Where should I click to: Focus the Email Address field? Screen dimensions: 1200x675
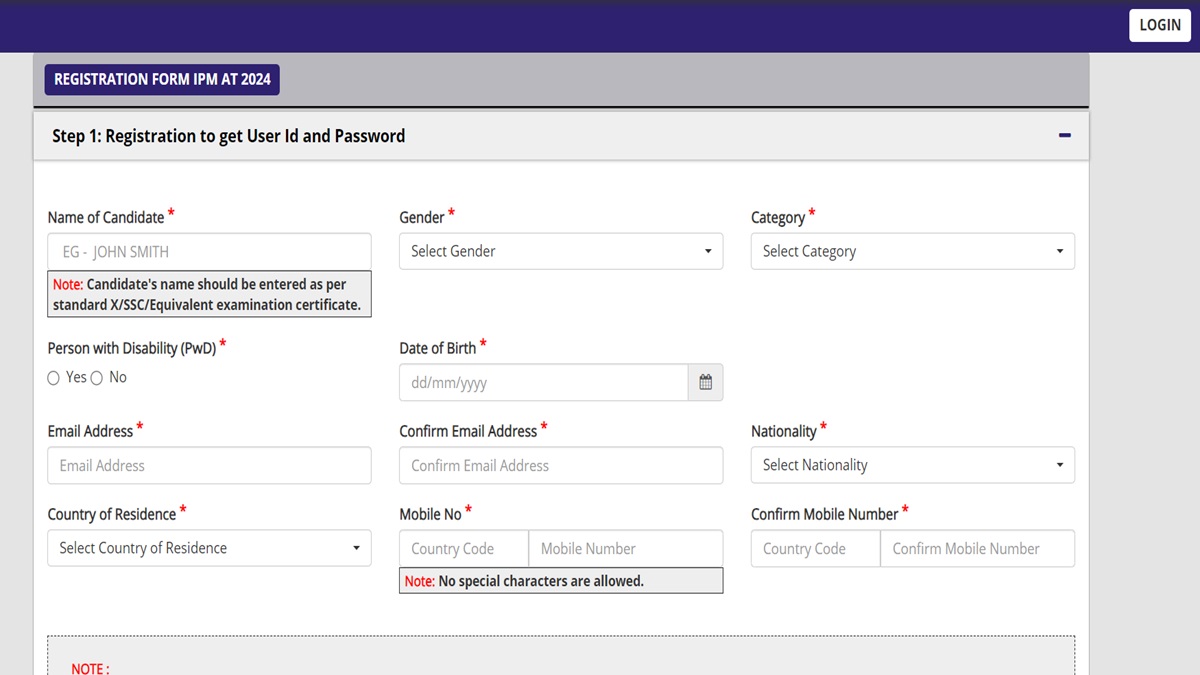(209, 465)
